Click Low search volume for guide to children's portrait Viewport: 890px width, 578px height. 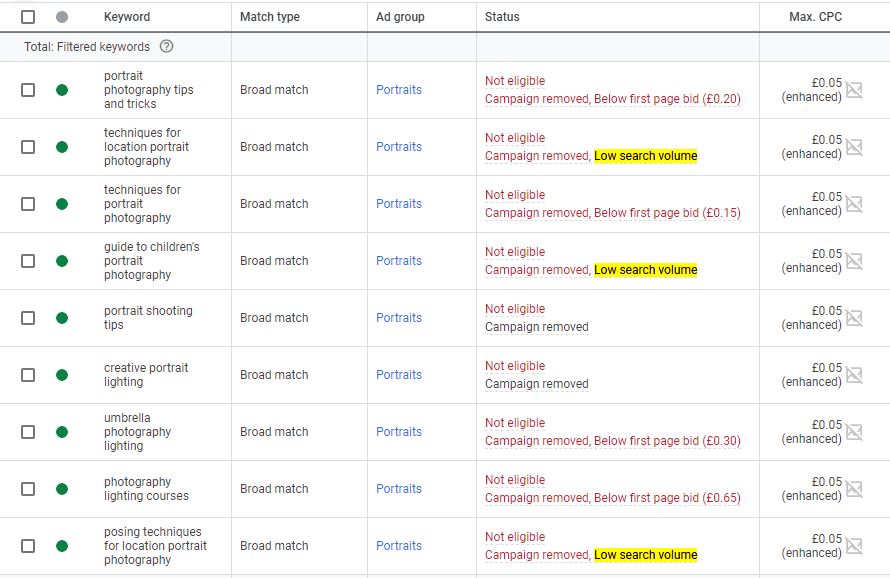(x=645, y=270)
